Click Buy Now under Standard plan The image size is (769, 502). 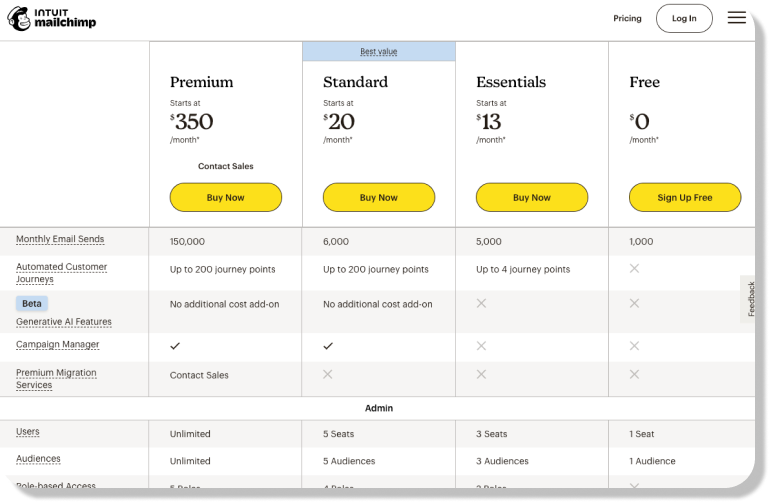(378, 197)
